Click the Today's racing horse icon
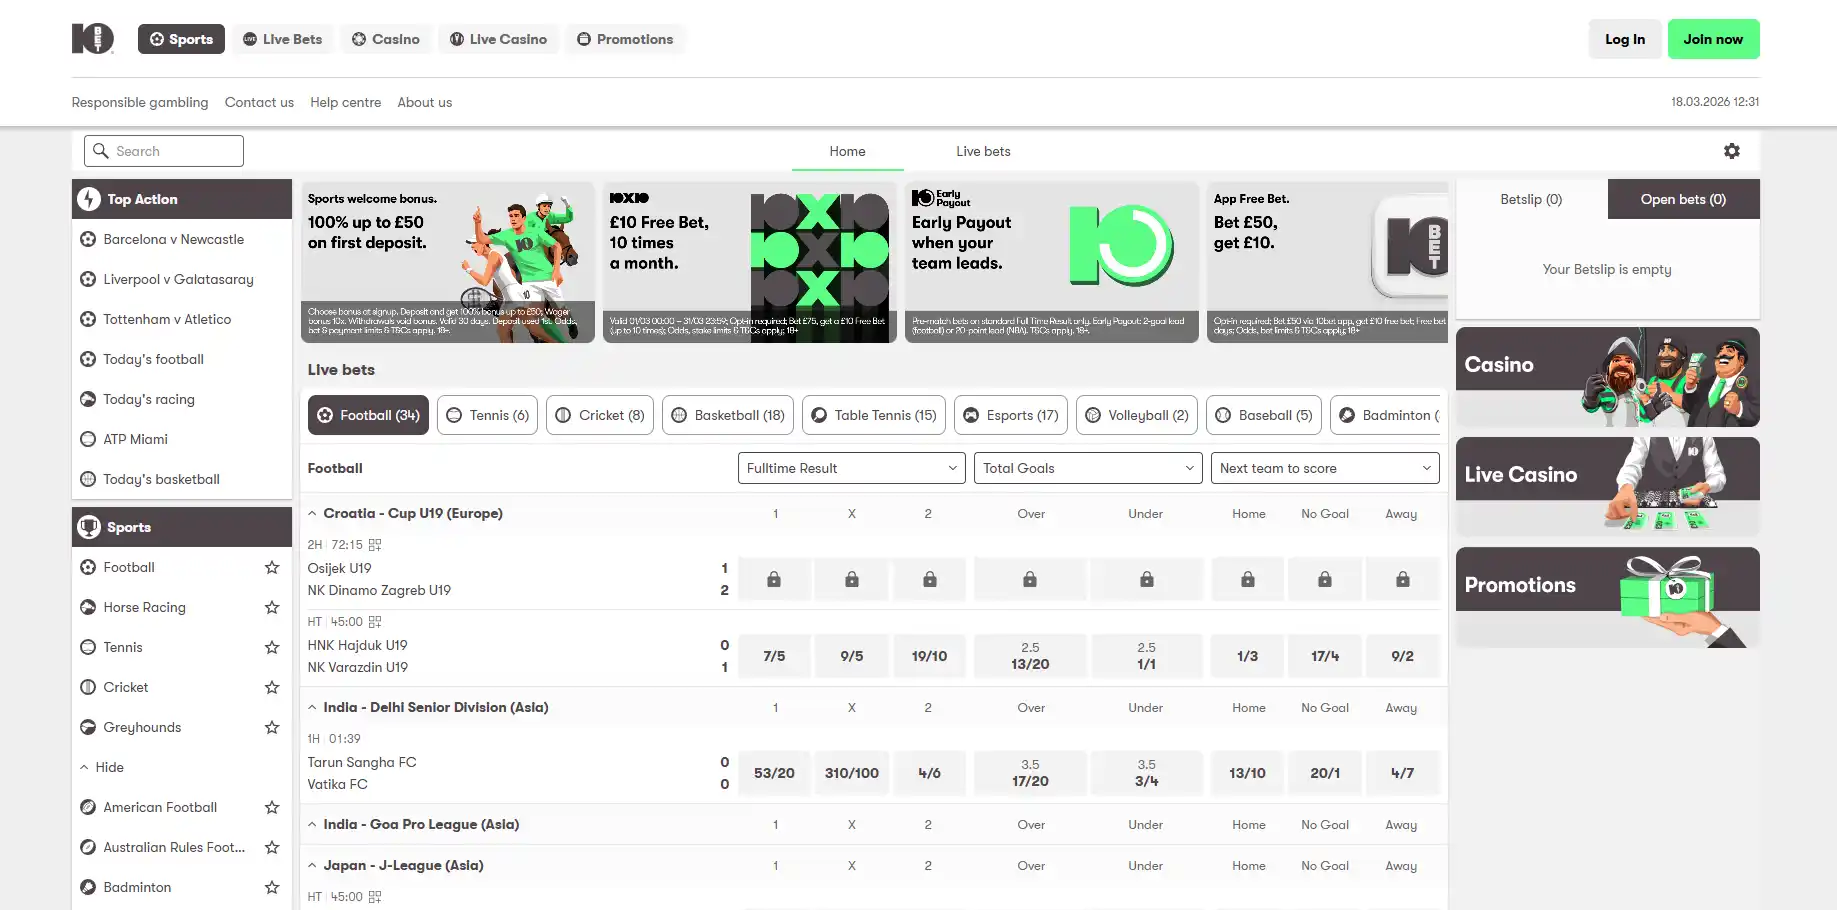The height and width of the screenshot is (910, 1837). (88, 399)
